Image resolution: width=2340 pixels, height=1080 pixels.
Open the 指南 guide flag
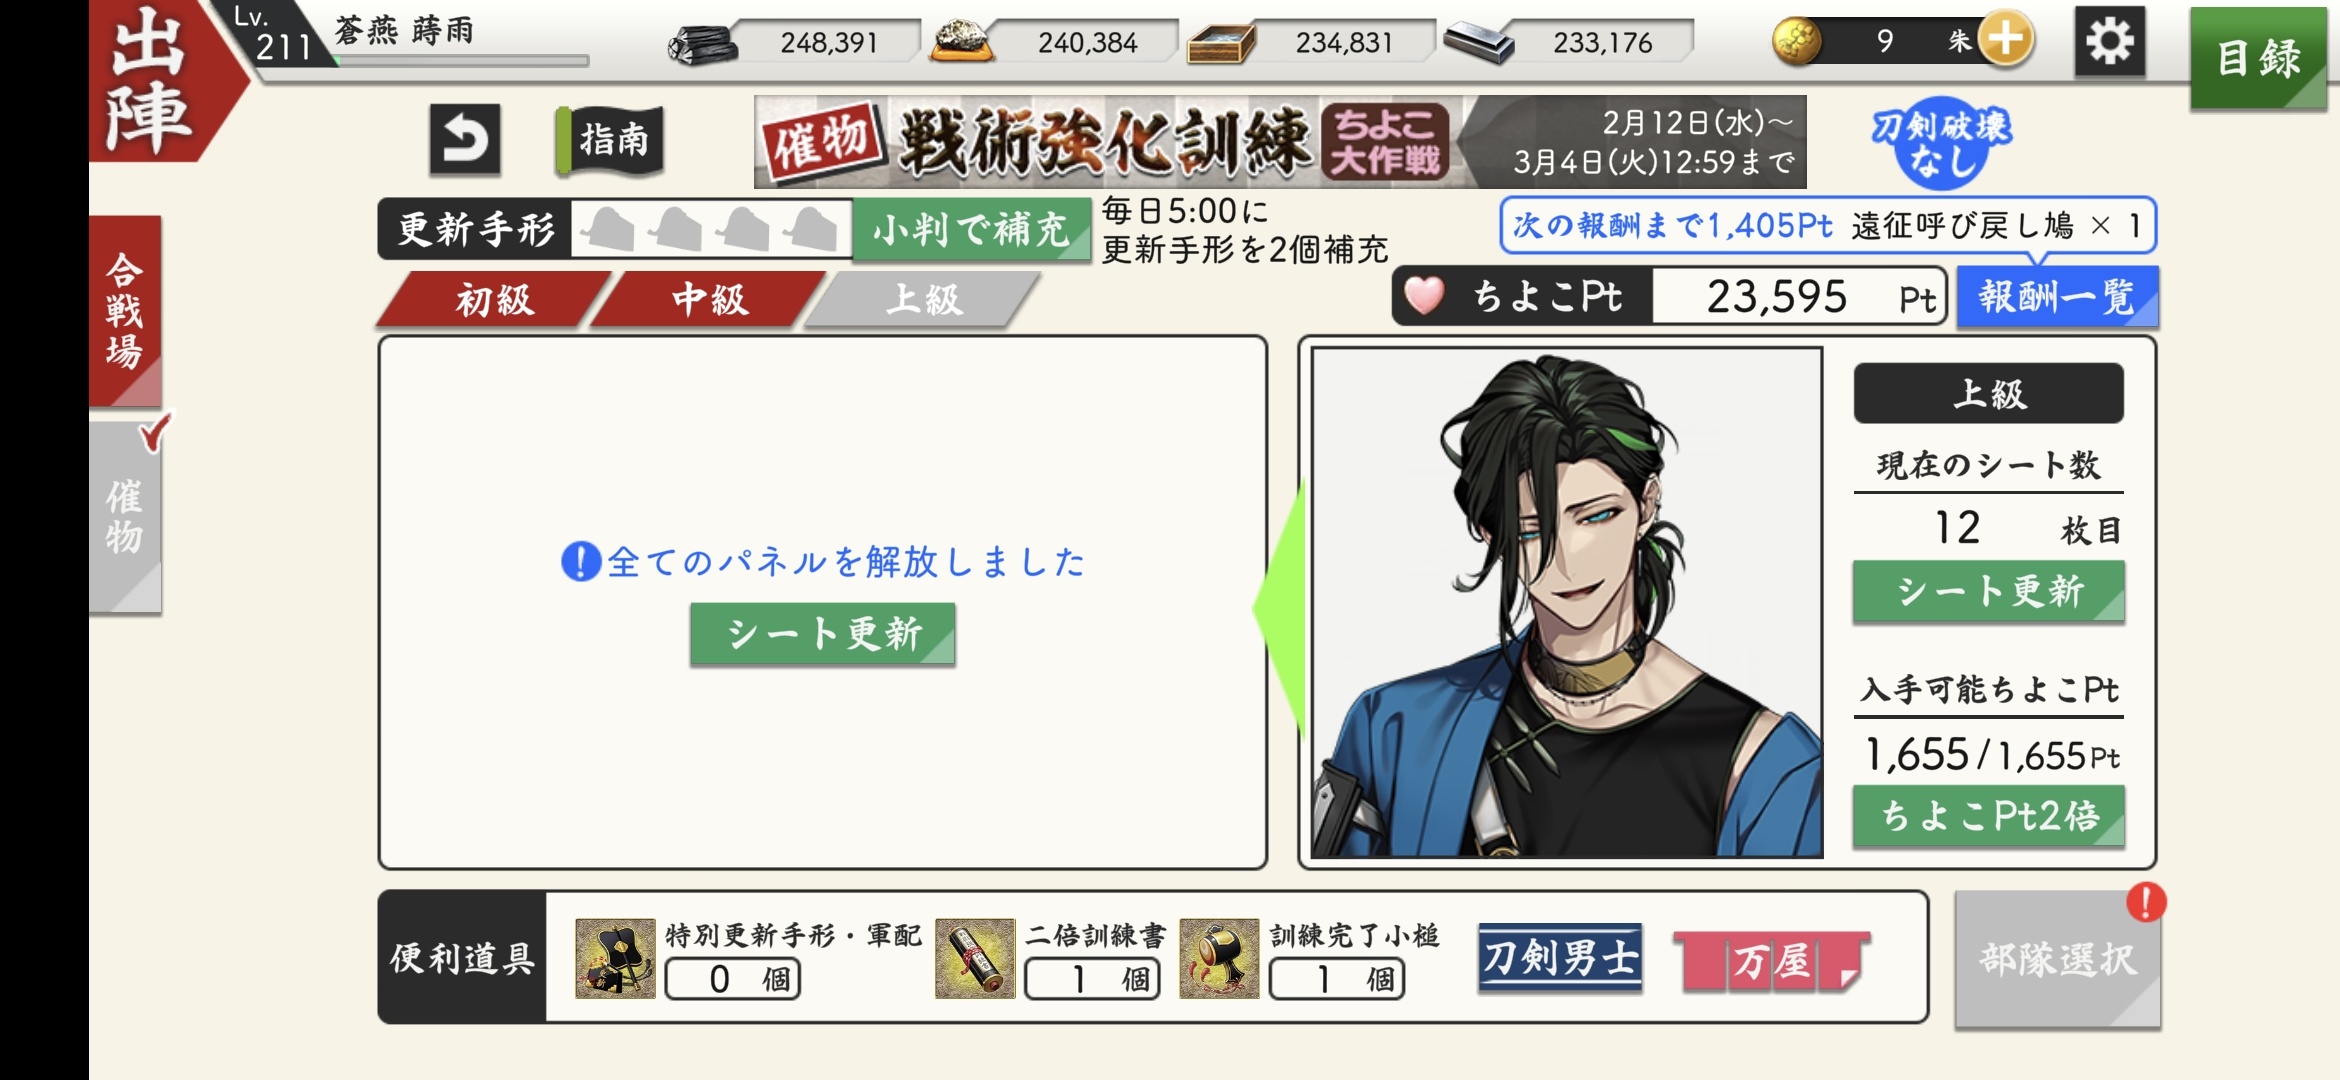609,140
